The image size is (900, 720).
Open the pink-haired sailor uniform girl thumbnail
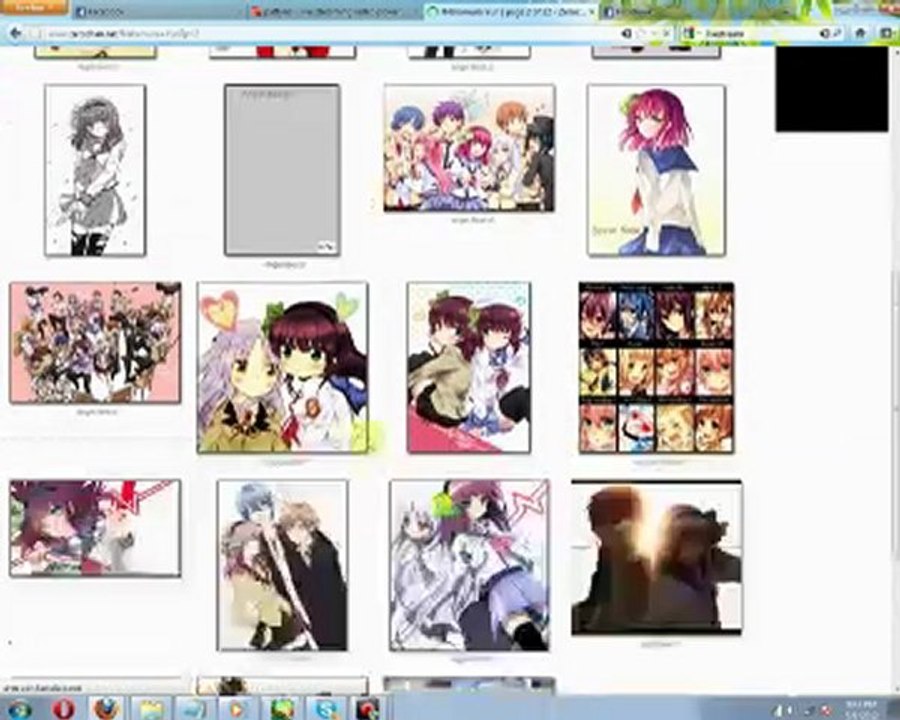(x=657, y=170)
